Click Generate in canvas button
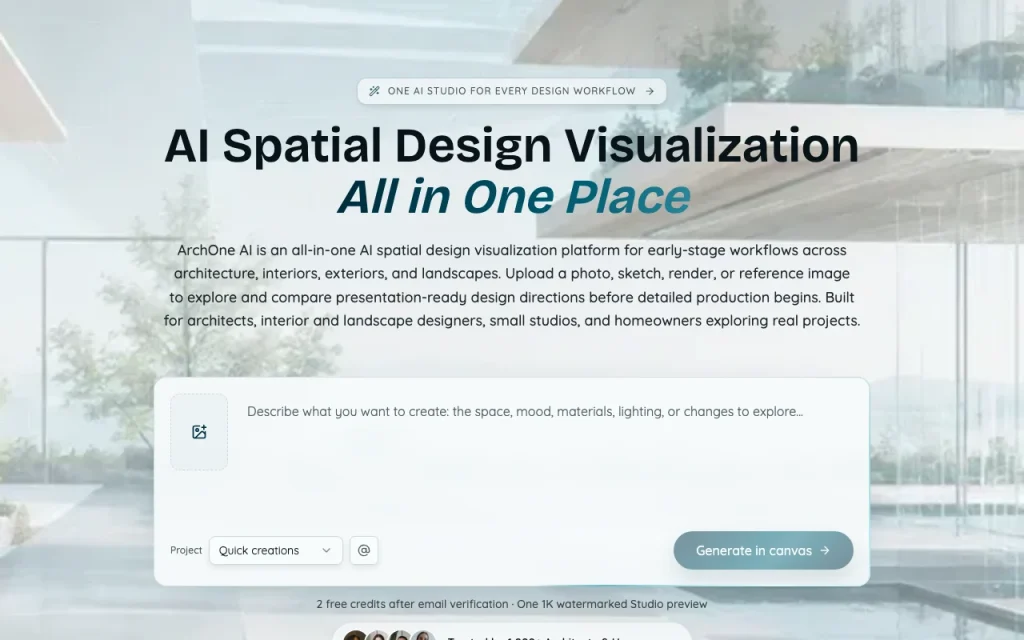 763,551
